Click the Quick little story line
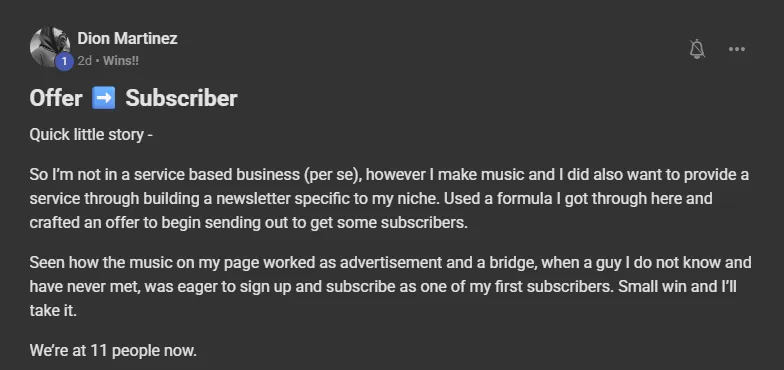 (x=91, y=135)
